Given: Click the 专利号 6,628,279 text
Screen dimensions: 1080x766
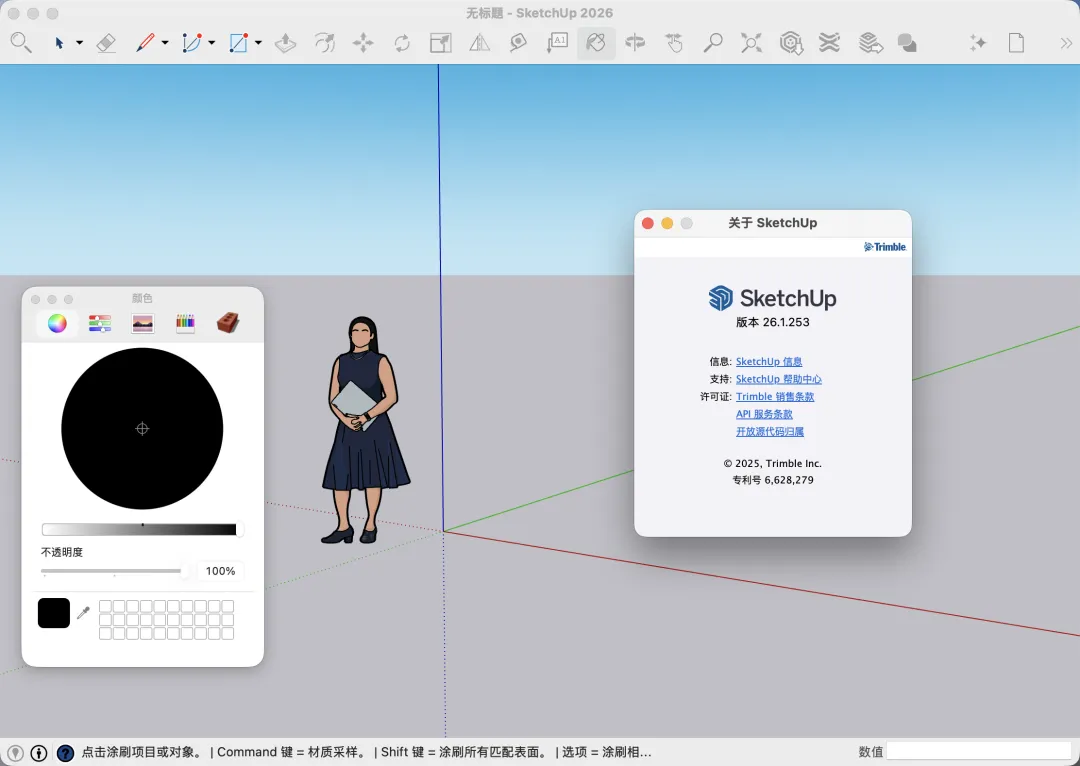Looking at the screenshot, I should point(772,480).
